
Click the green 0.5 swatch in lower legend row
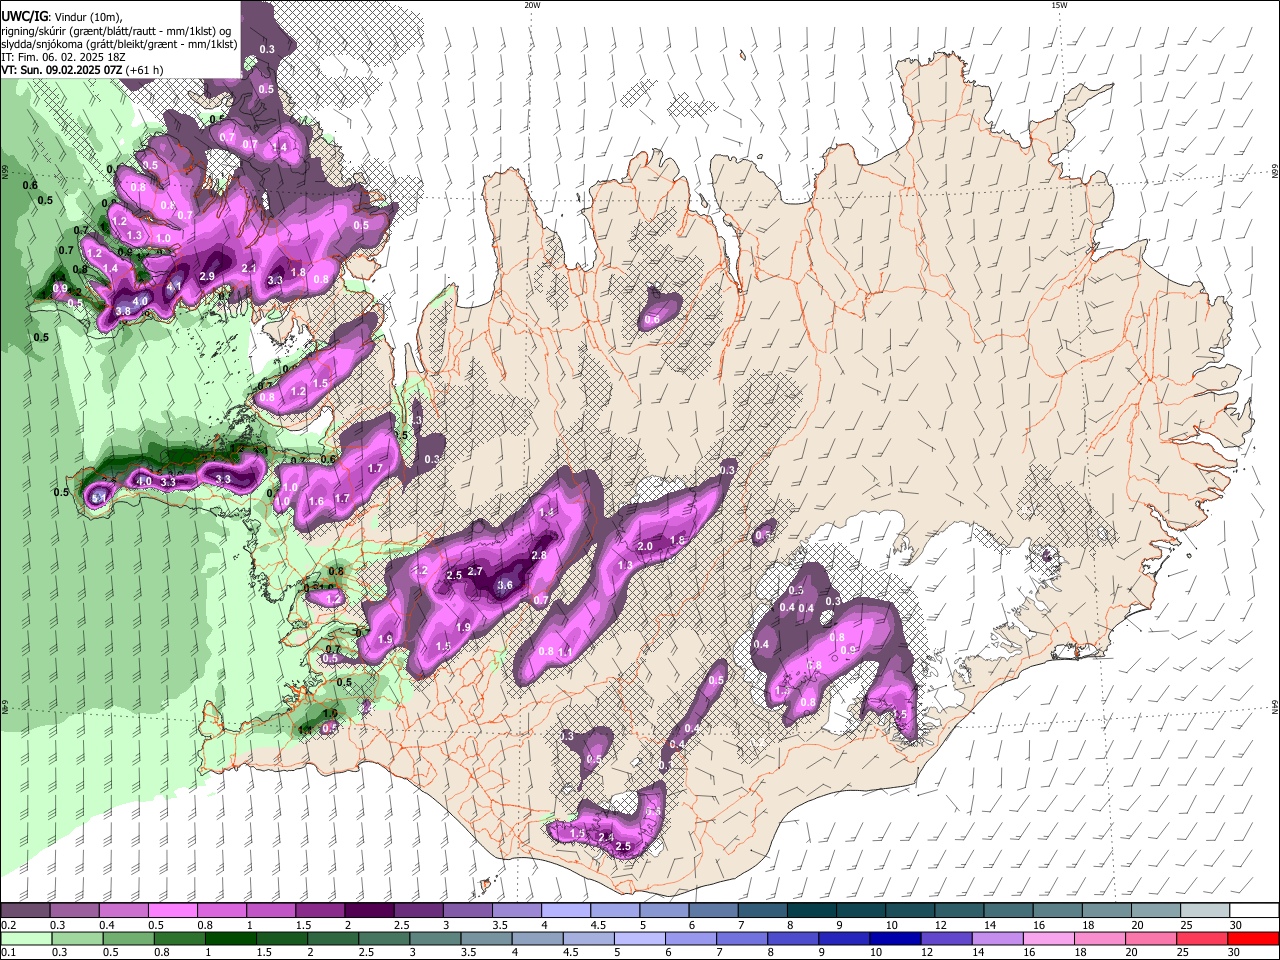(x=128, y=939)
